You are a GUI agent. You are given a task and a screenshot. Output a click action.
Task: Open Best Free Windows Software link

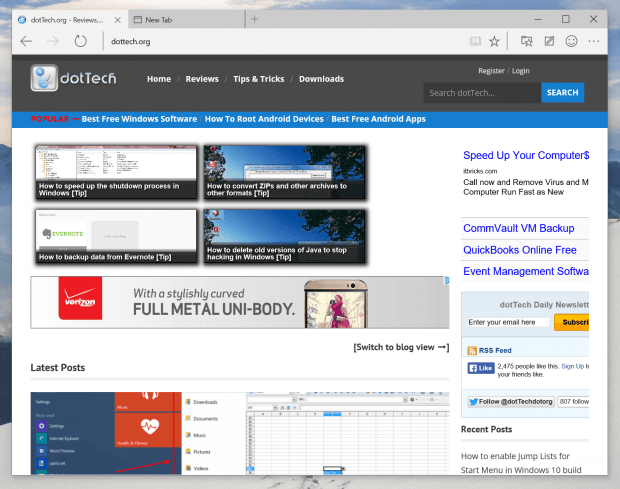(x=139, y=119)
